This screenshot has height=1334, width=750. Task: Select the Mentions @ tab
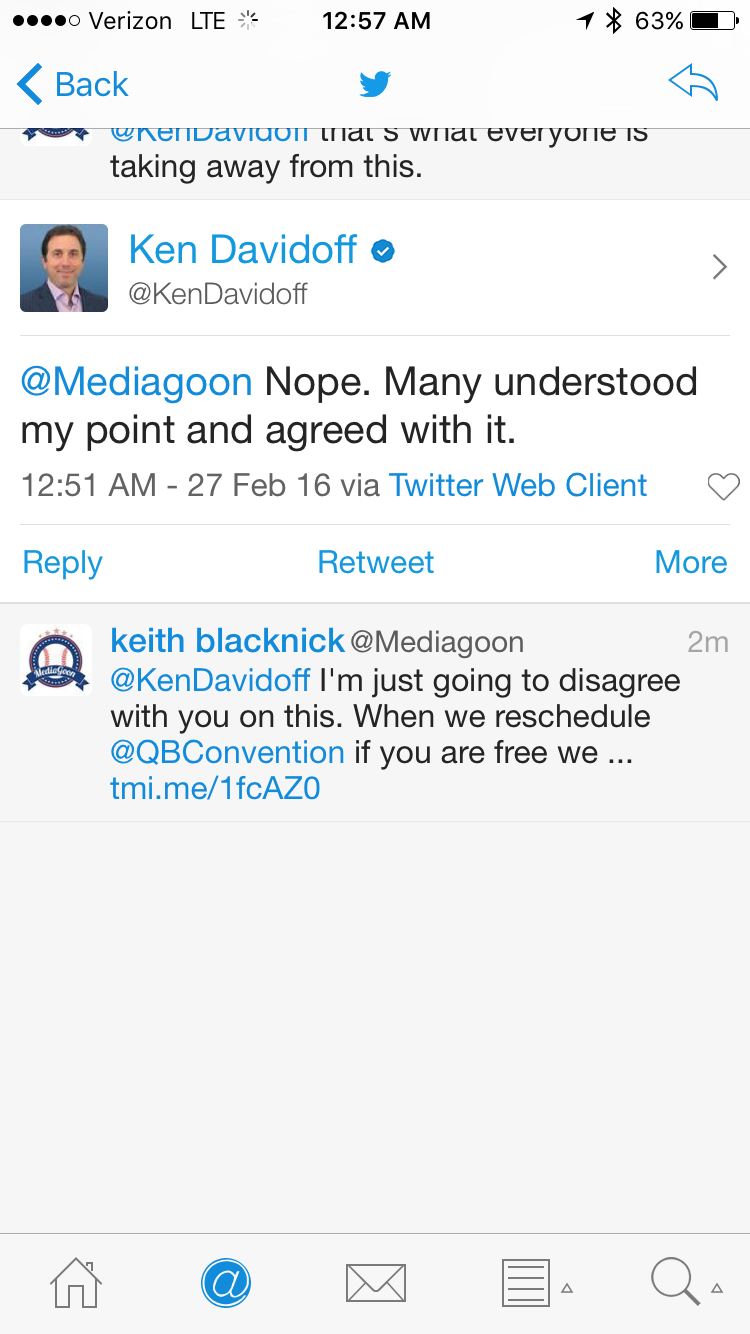[225, 1282]
